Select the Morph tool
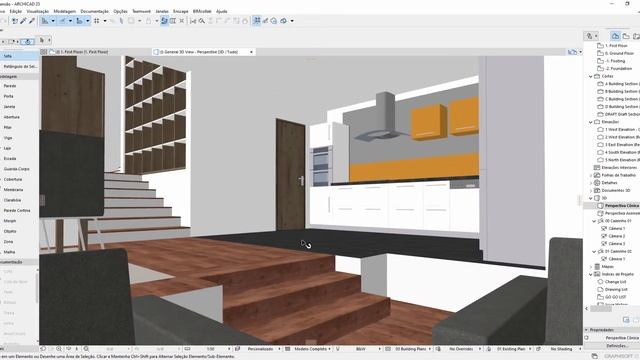The image size is (640, 360). pyautogui.click(x=19, y=221)
